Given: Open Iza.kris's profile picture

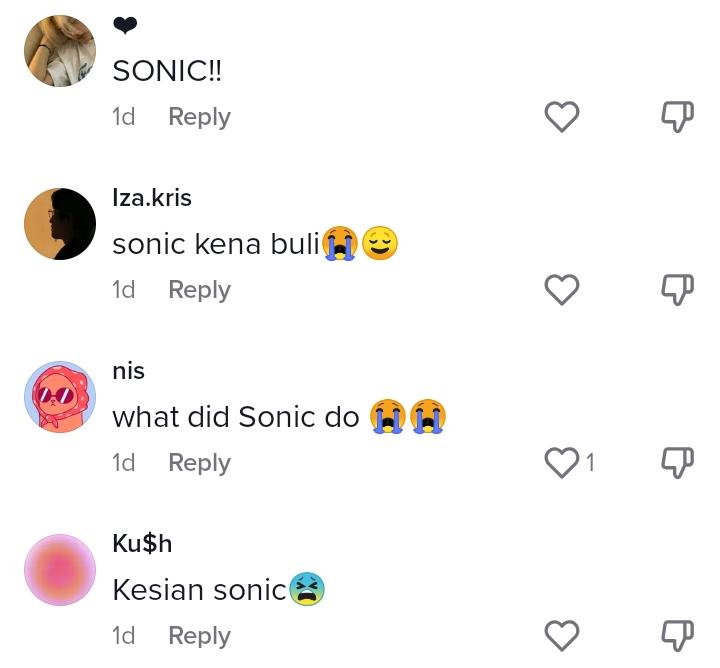Looking at the screenshot, I should [x=60, y=224].
